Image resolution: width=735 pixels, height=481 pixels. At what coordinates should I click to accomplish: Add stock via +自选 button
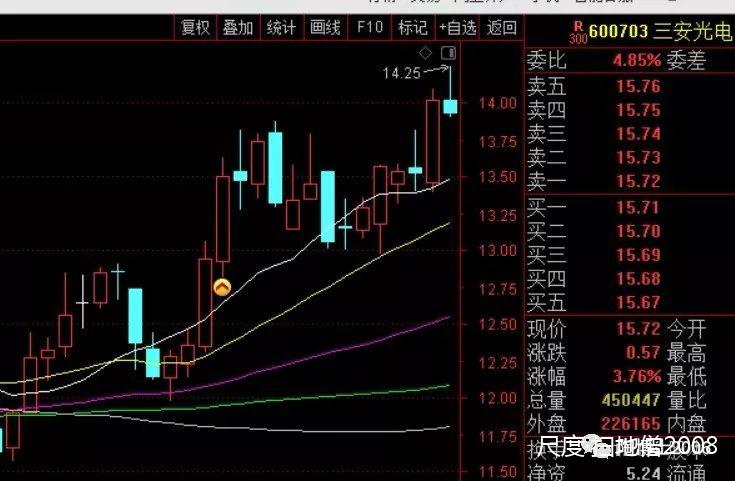[x=458, y=28]
